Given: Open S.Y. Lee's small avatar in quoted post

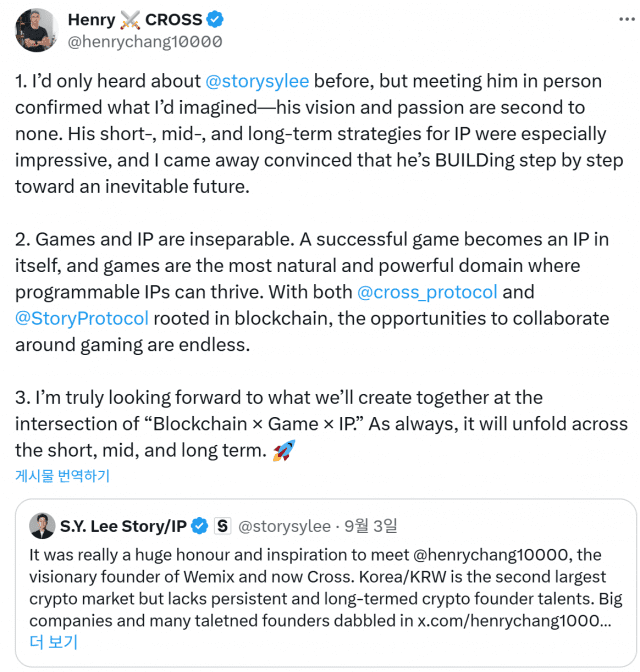Looking at the screenshot, I should pos(42,525).
